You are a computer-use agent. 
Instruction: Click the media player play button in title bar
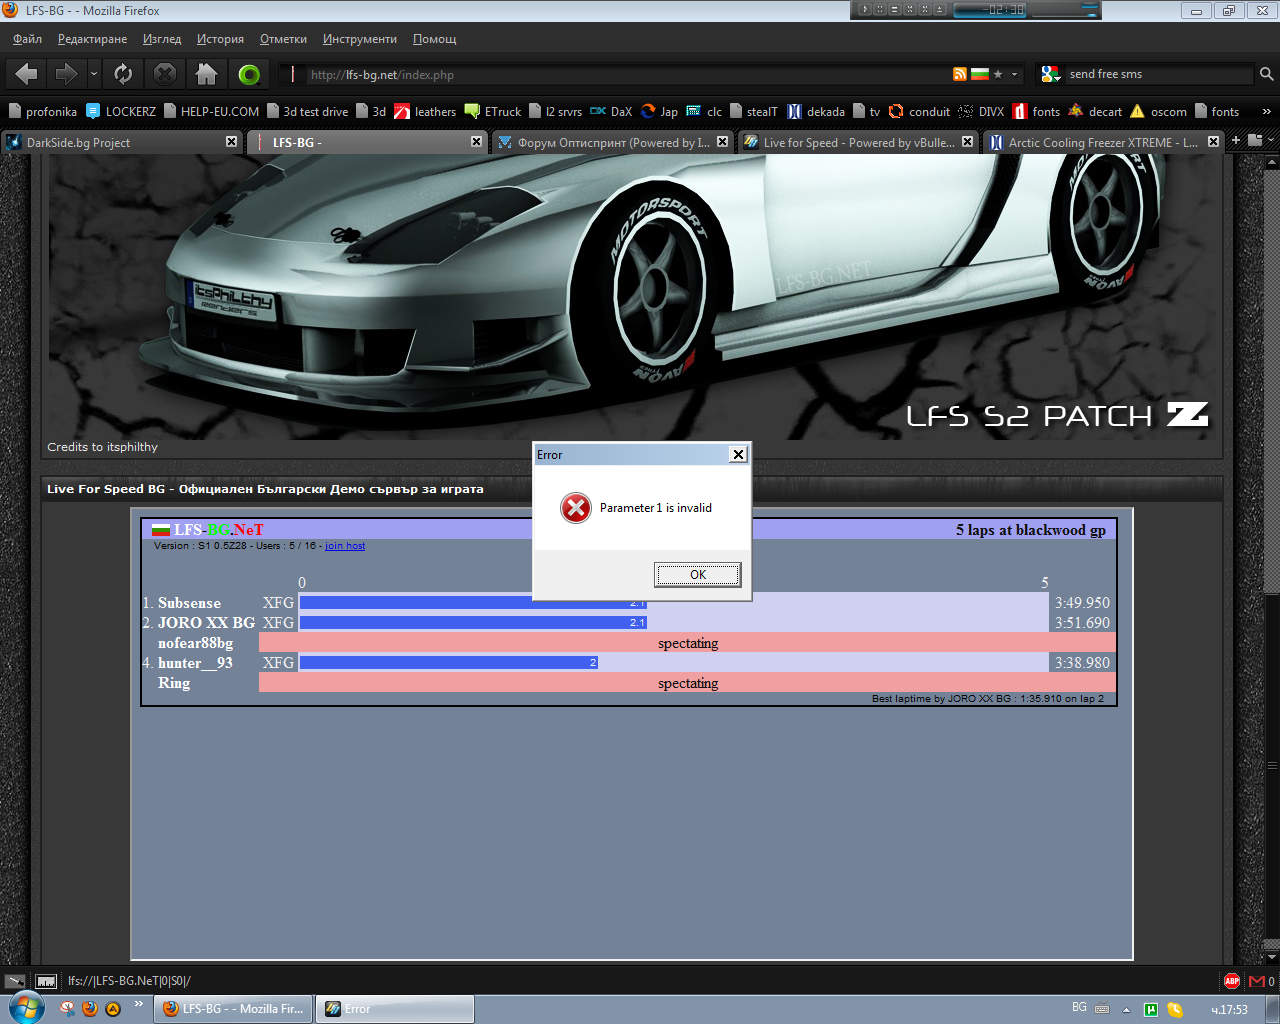pyautogui.click(x=865, y=10)
